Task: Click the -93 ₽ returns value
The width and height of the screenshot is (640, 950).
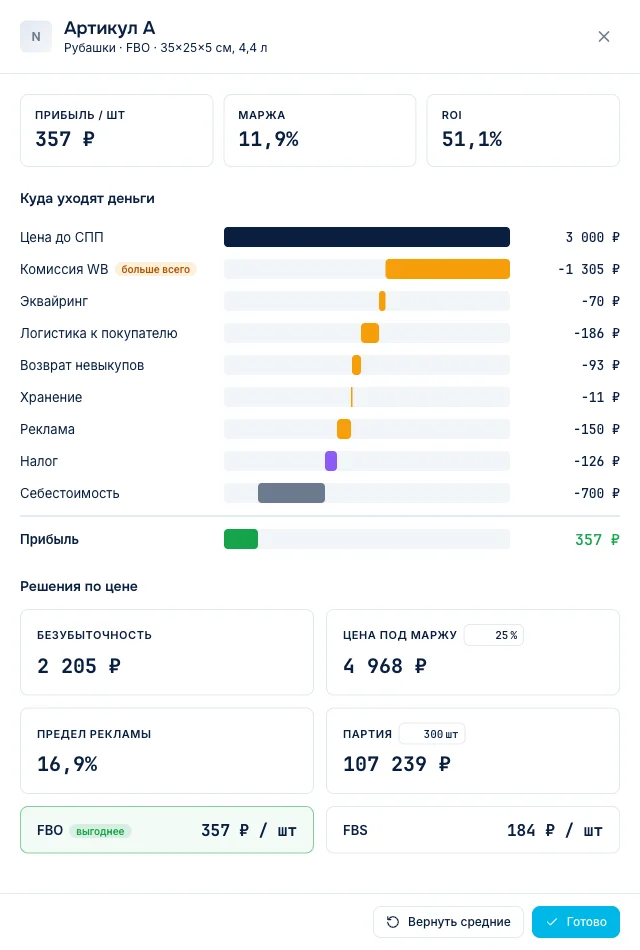Action: 600,365
